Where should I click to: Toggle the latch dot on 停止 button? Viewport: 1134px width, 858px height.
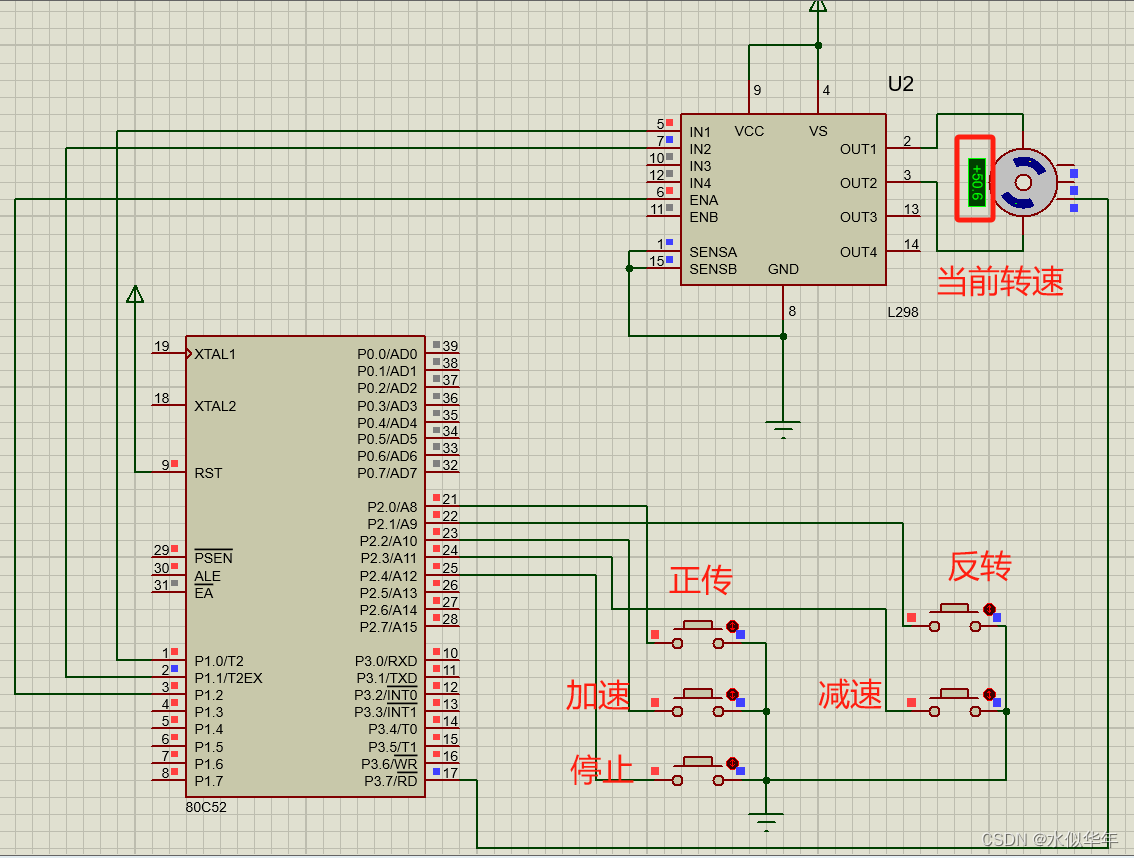(x=732, y=763)
